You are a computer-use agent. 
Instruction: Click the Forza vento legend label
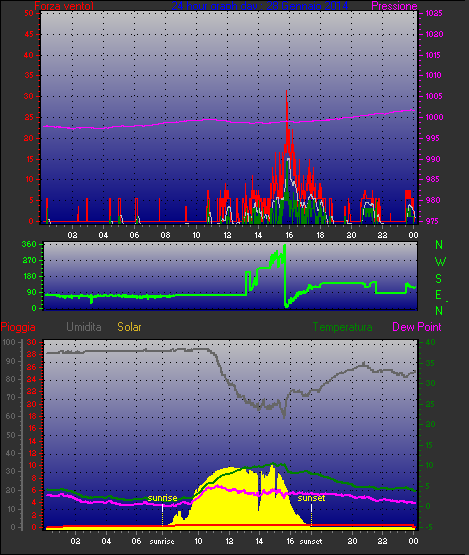64,6
